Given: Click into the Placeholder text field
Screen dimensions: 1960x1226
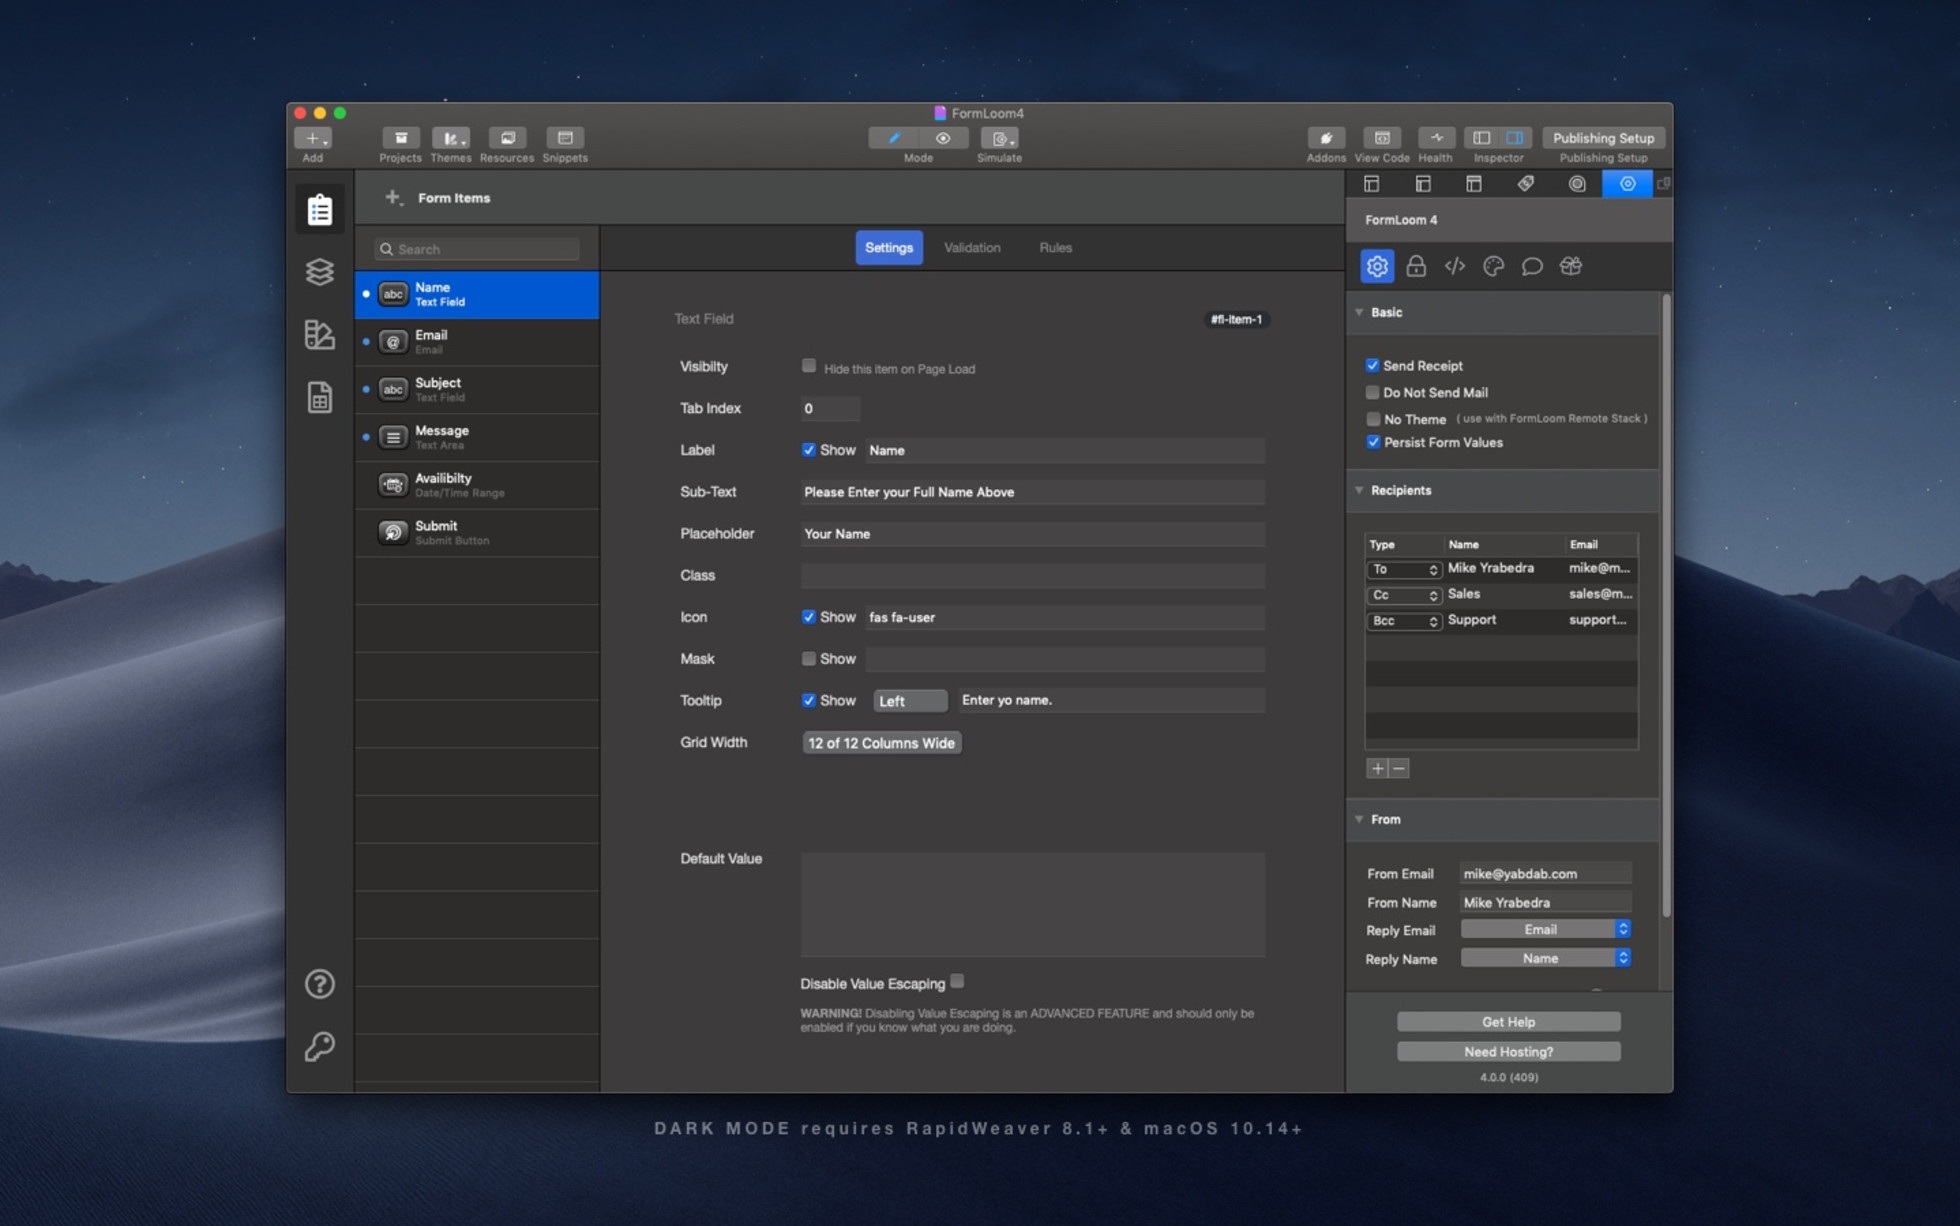Looking at the screenshot, I should 1031,534.
